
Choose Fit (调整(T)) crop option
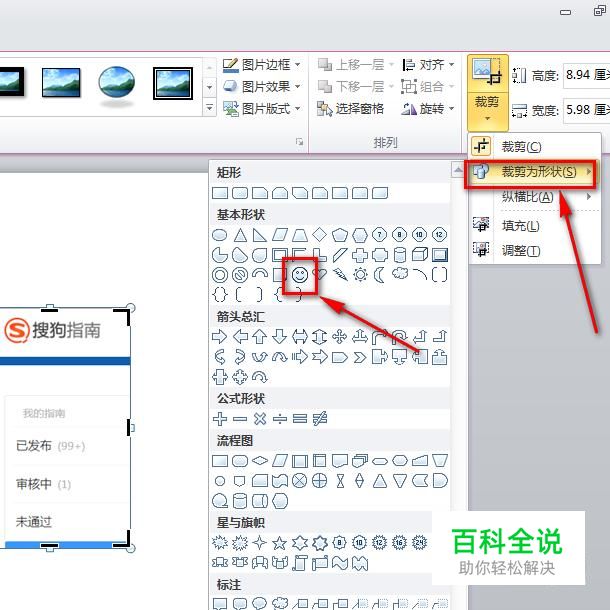pyautogui.click(x=535, y=251)
